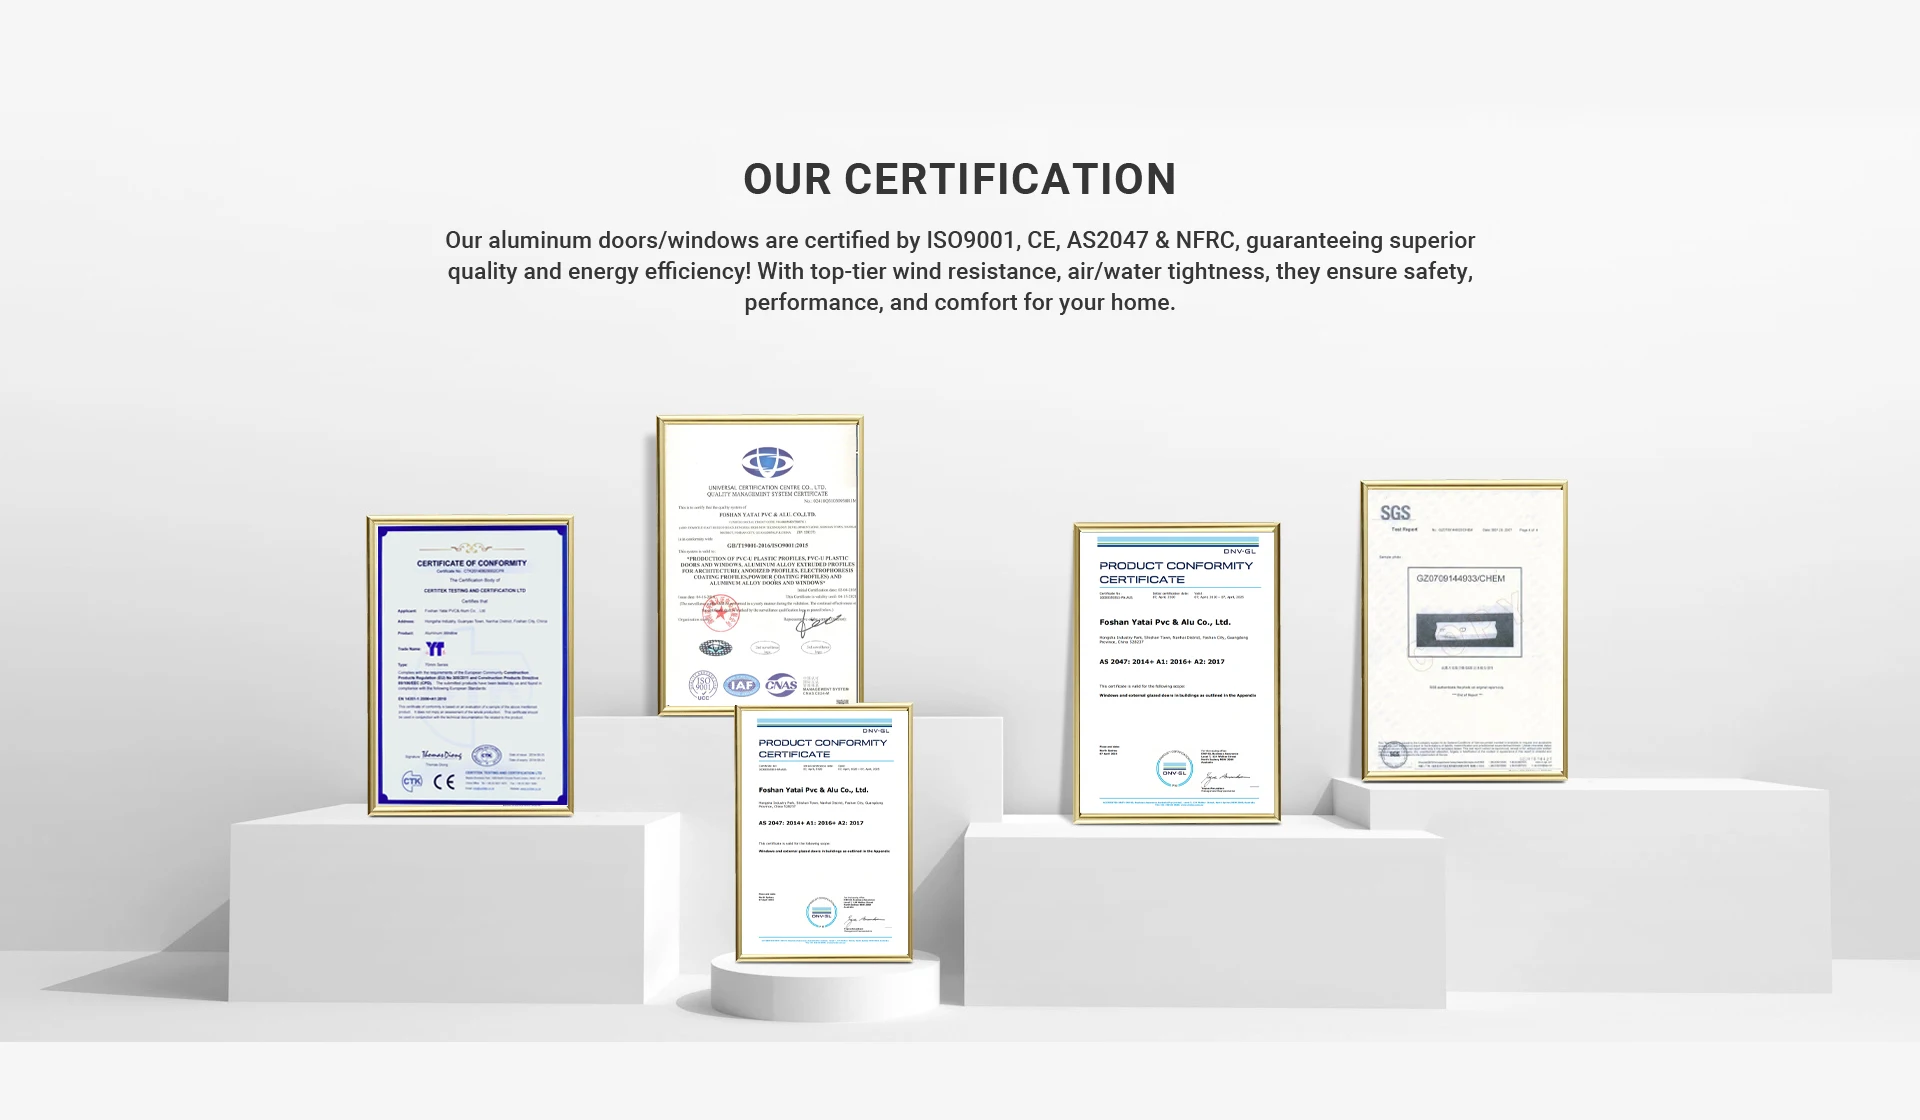Click the certification description paragraph
Image resolution: width=1920 pixels, height=1120 pixels.
[x=959, y=271]
